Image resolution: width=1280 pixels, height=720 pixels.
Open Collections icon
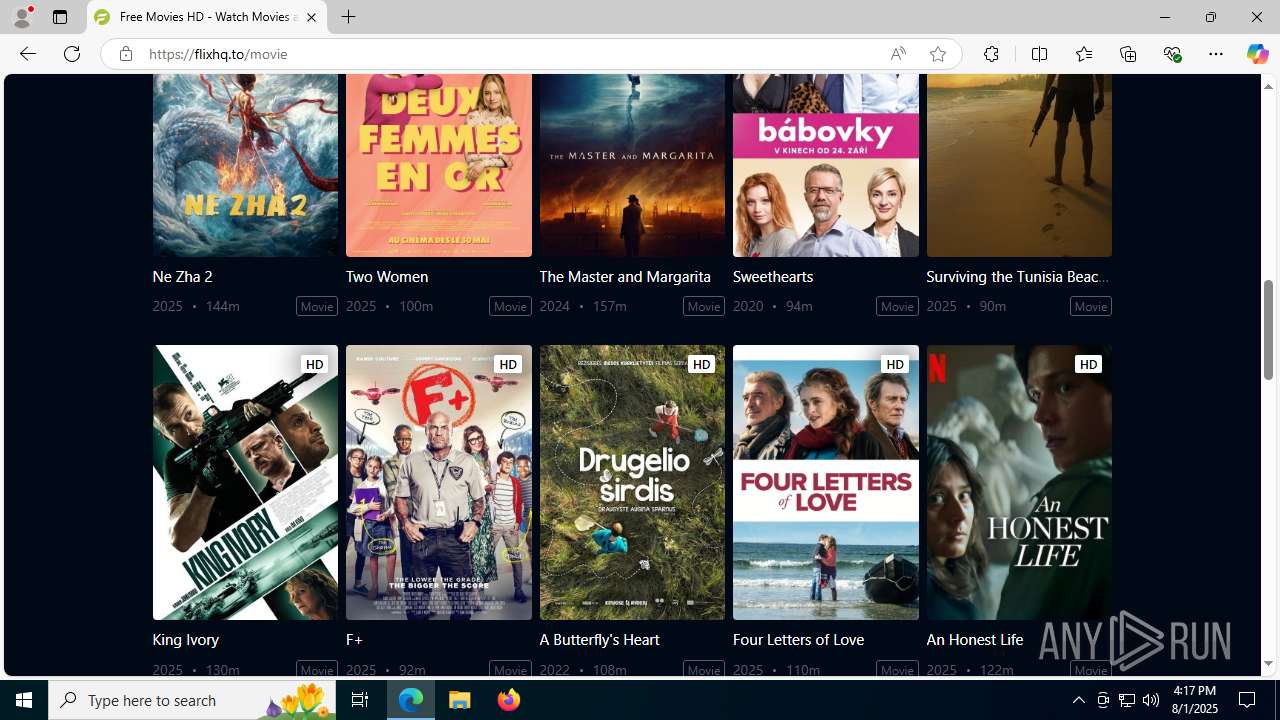click(x=1128, y=54)
